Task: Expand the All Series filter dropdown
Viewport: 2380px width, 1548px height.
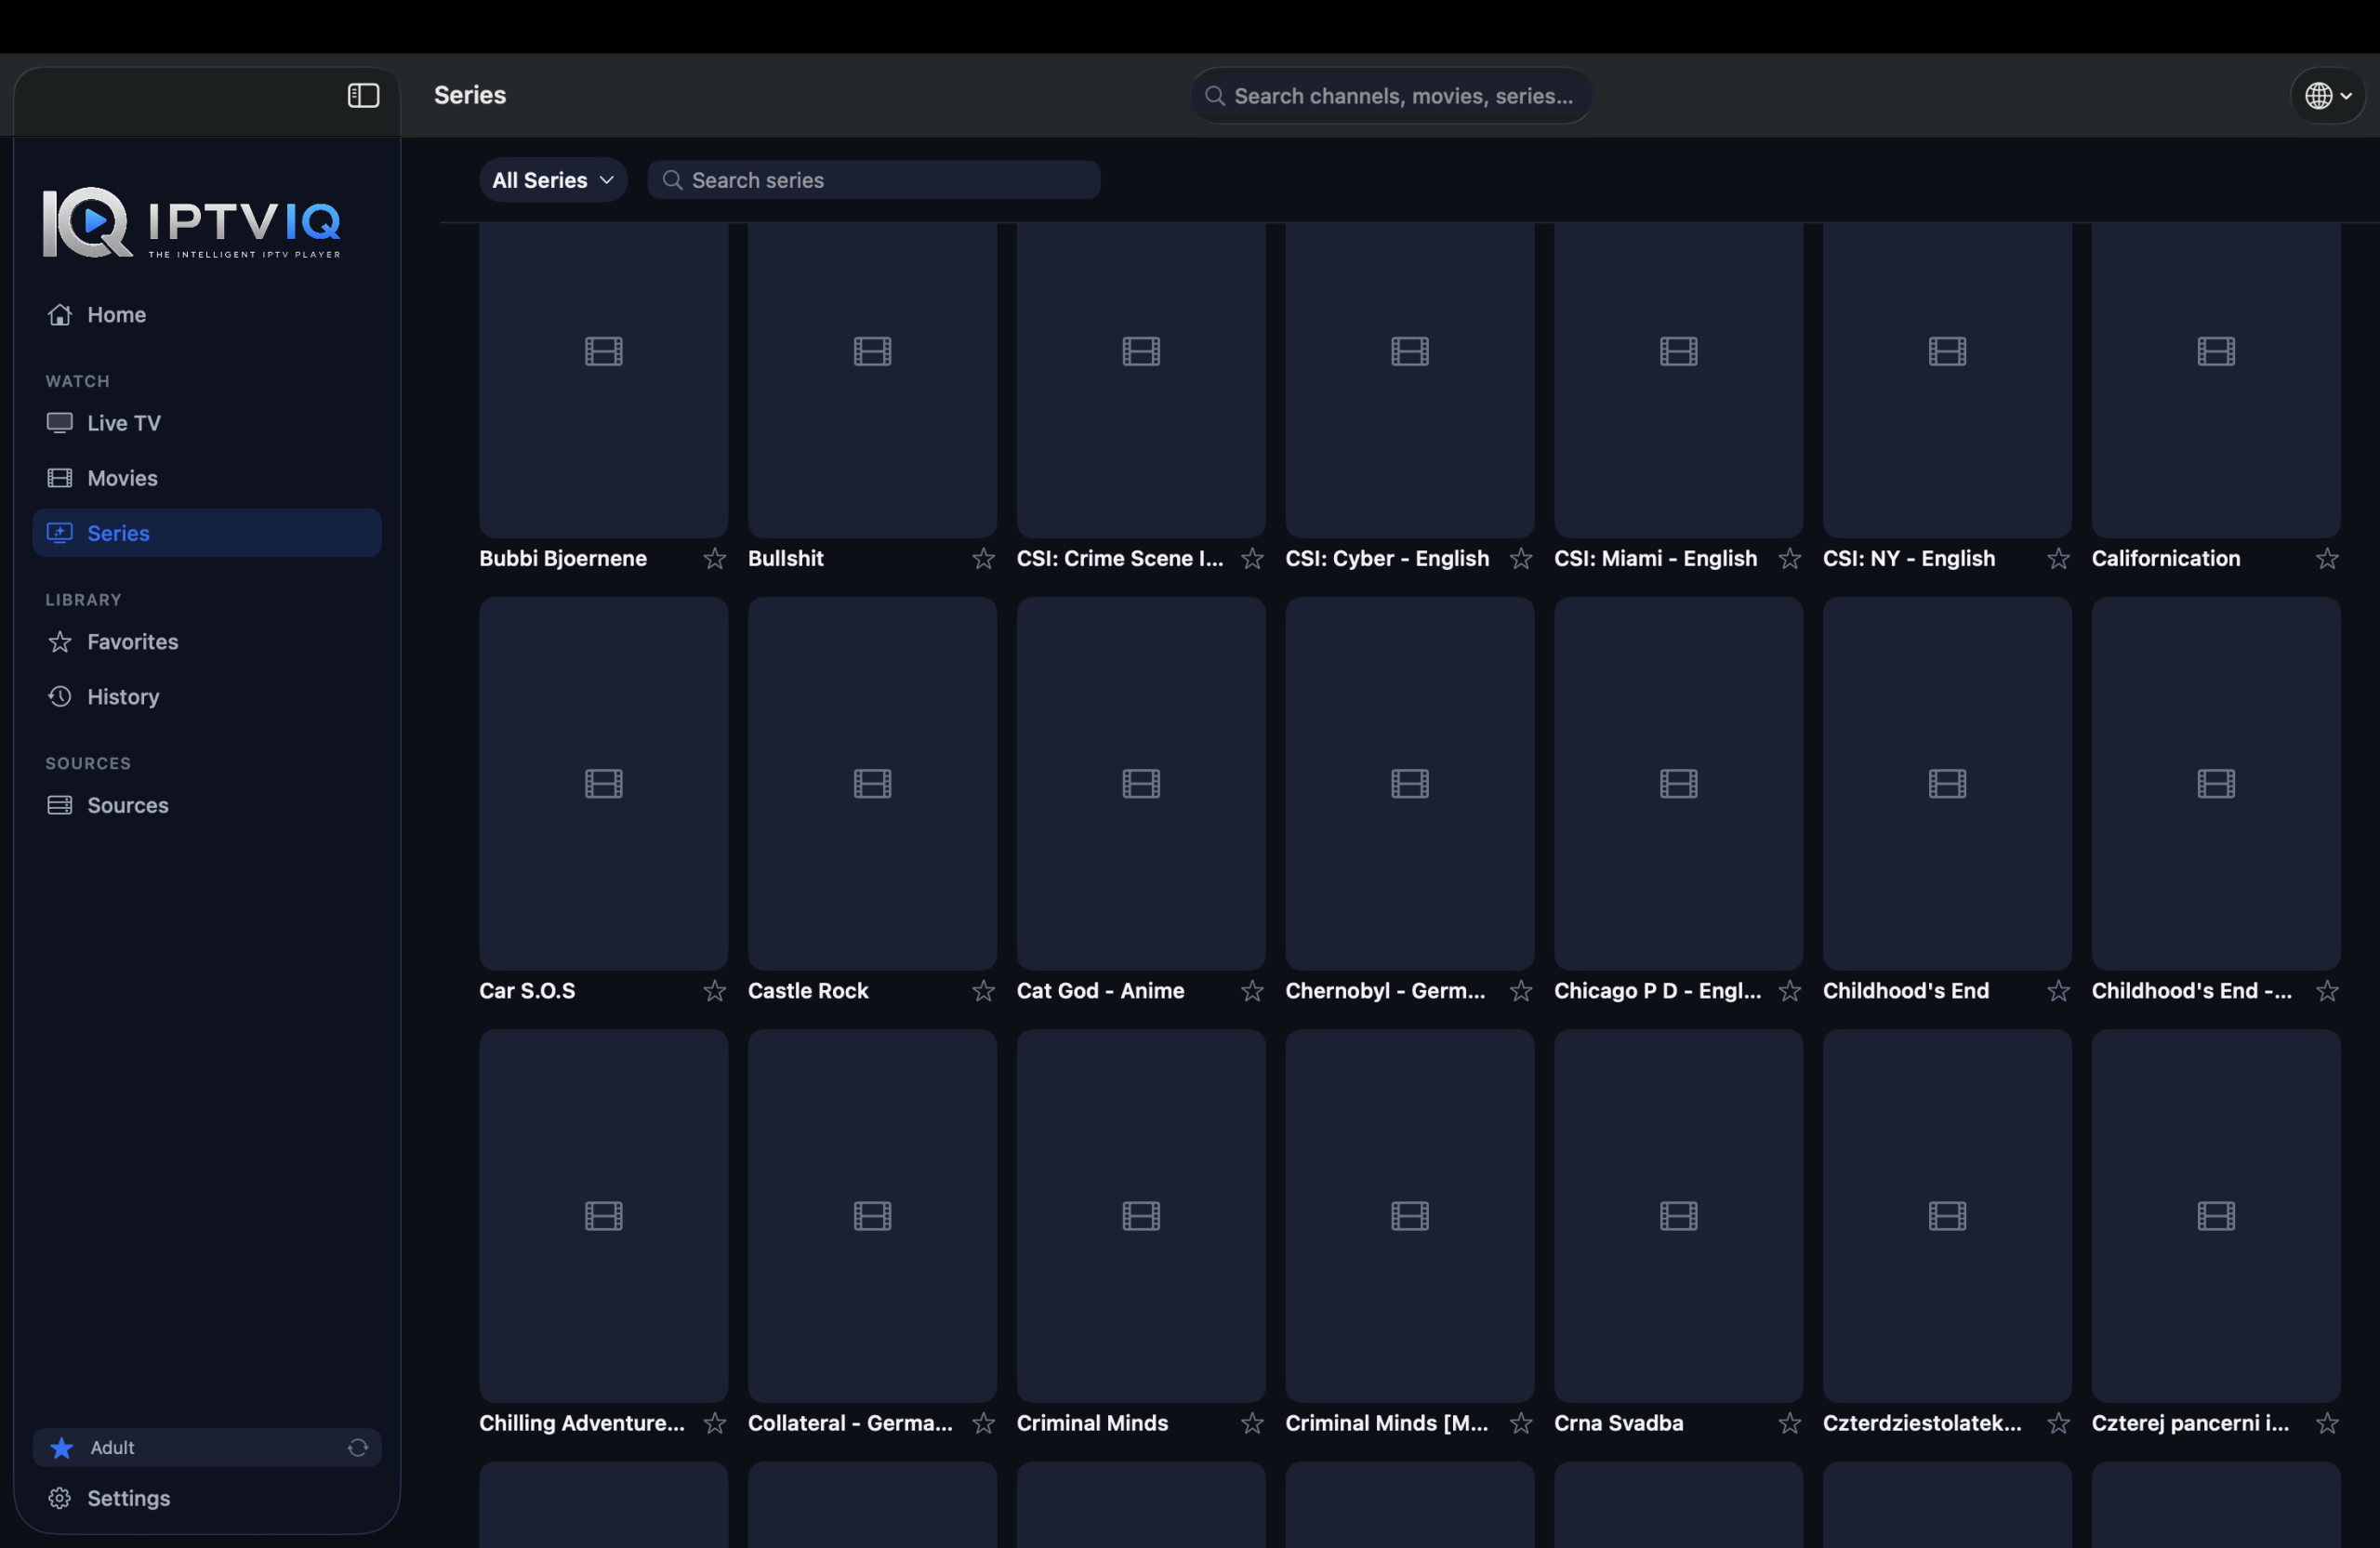Action: (552, 180)
